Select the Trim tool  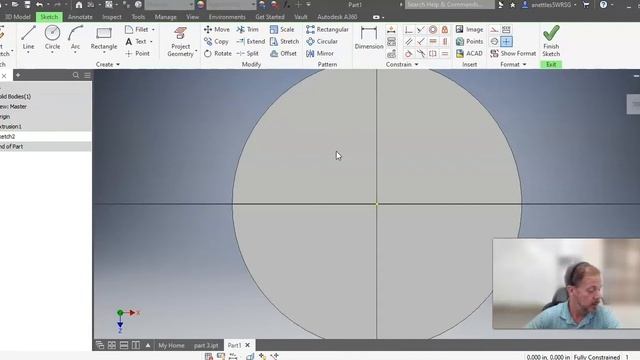(248, 29)
